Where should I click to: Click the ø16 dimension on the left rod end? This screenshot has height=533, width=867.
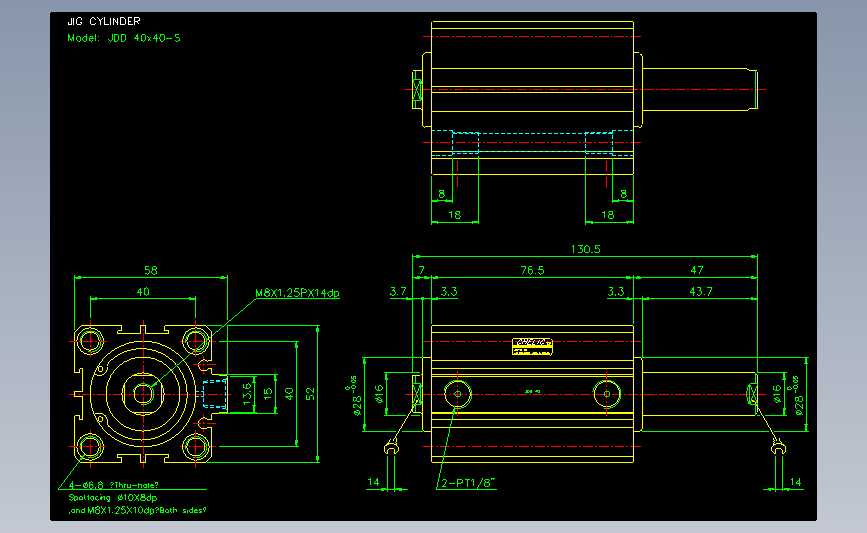pos(379,393)
